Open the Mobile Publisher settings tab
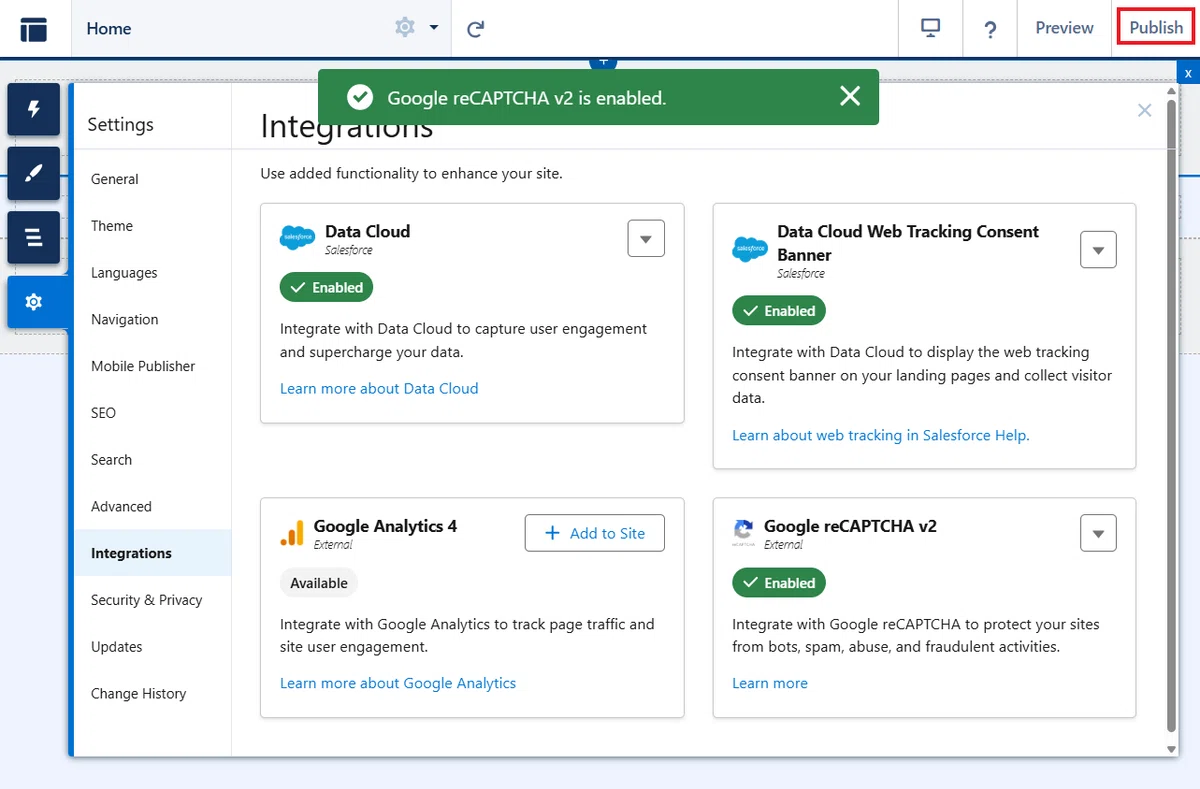The image size is (1200, 789). (152, 366)
